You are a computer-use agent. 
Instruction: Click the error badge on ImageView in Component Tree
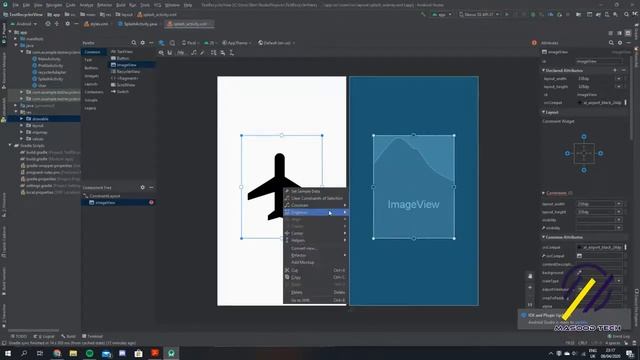151,202
